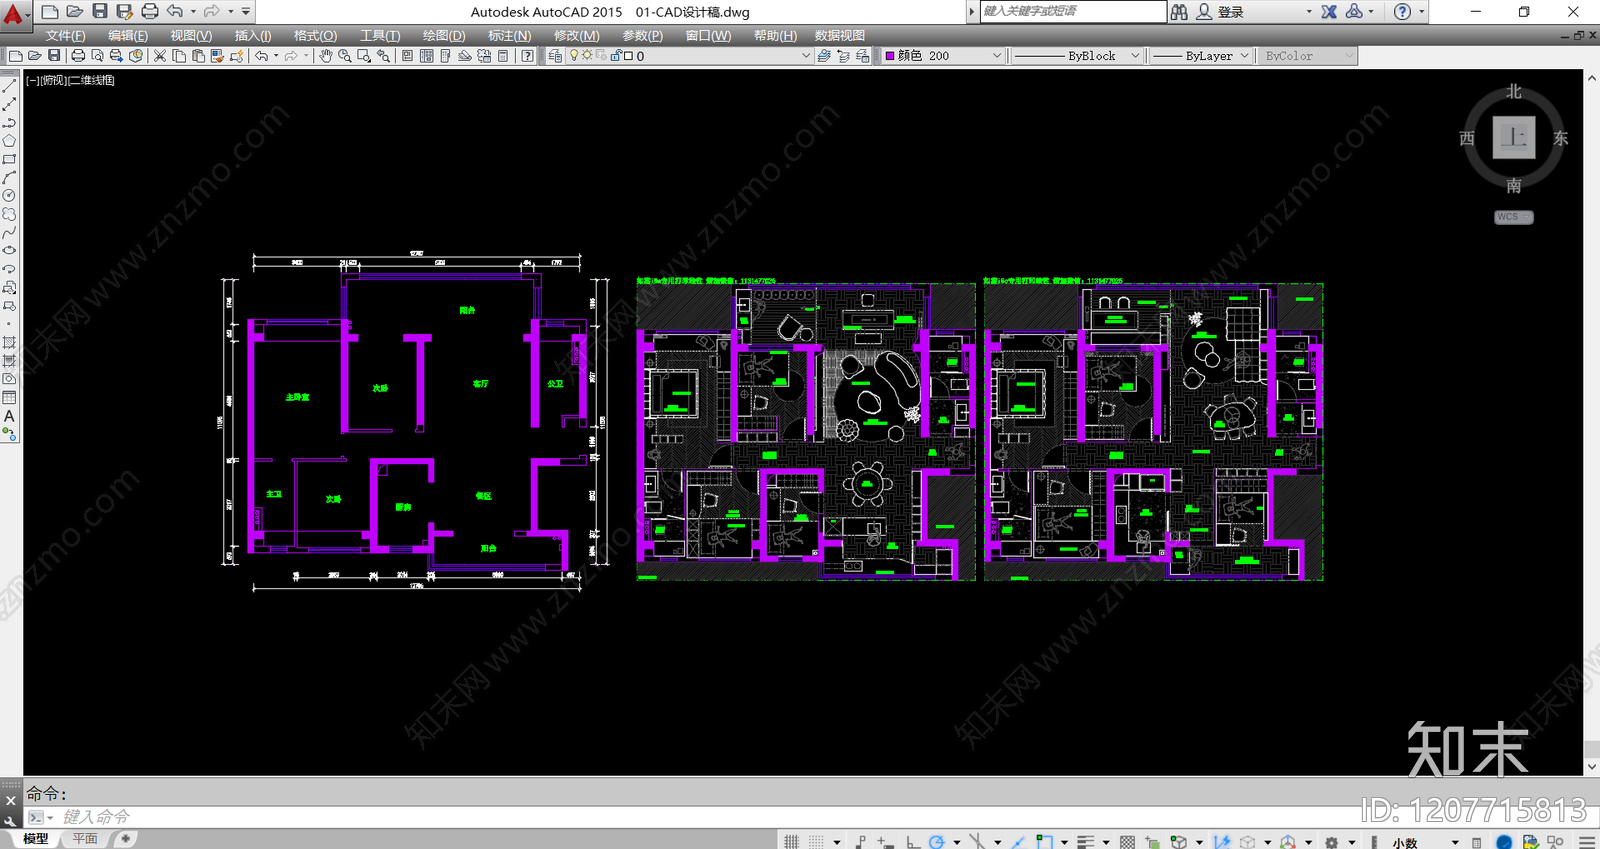Select the Line draw tool
Image resolution: width=1600 pixels, height=849 pixels.
point(9,87)
